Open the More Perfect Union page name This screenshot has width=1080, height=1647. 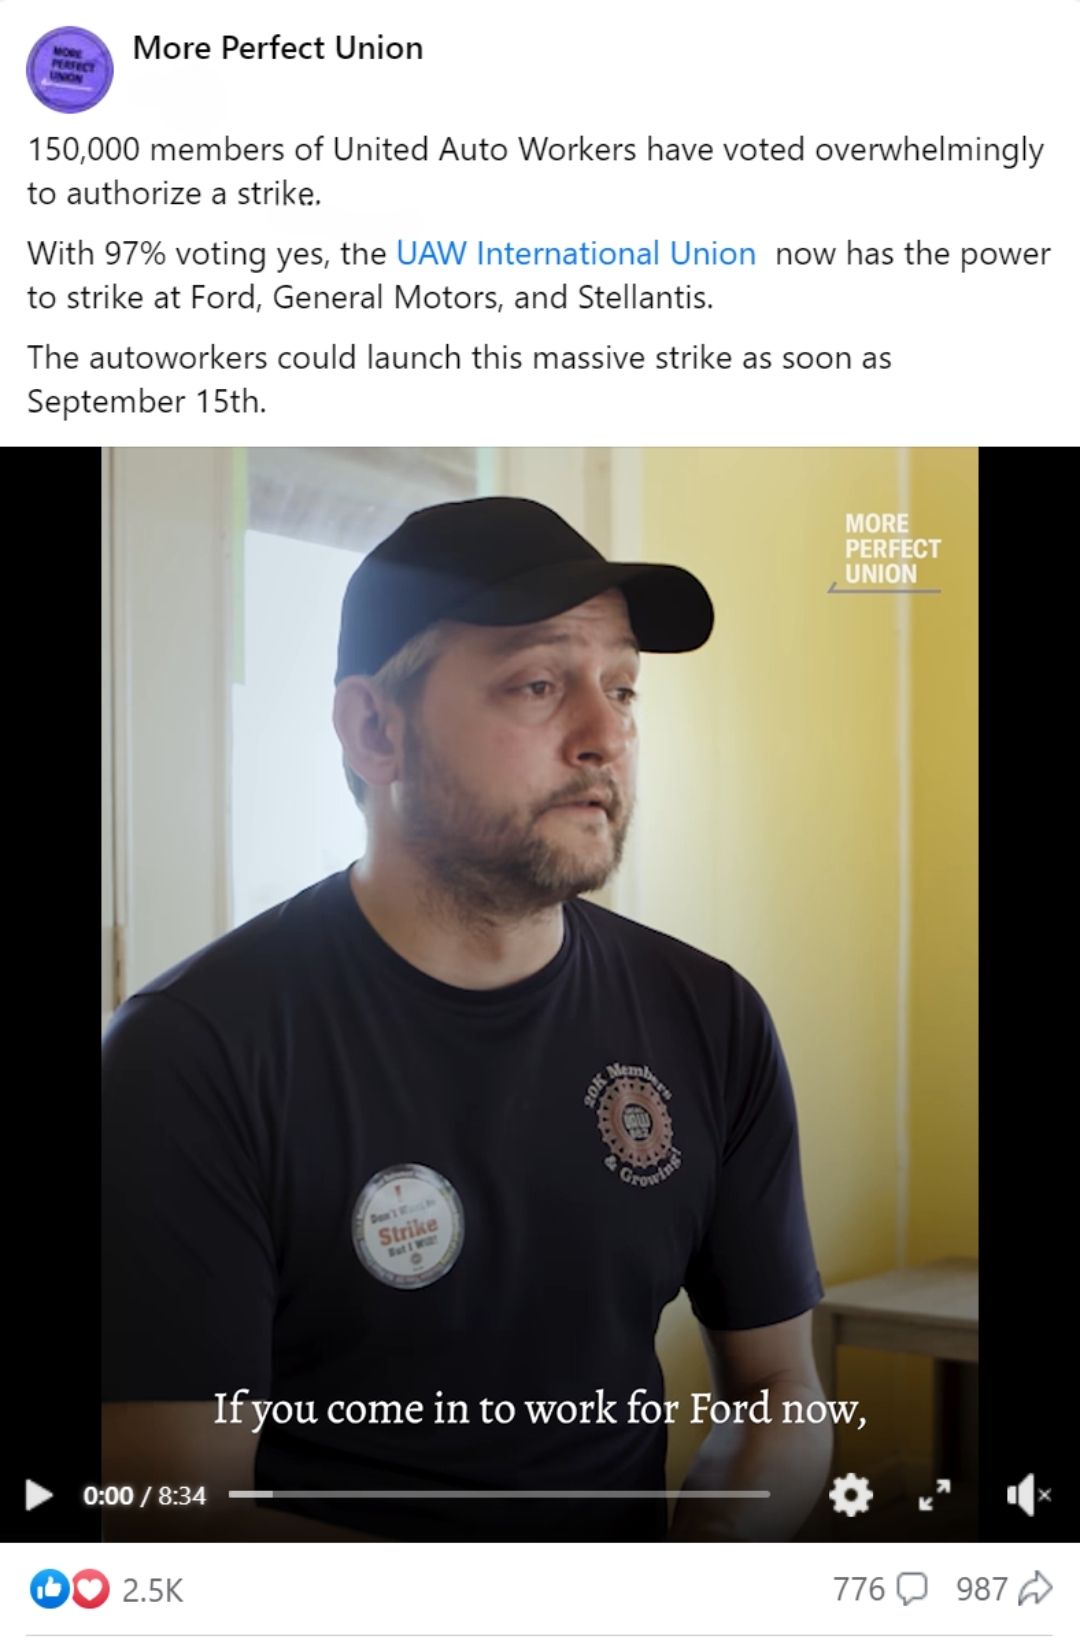(278, 47)
